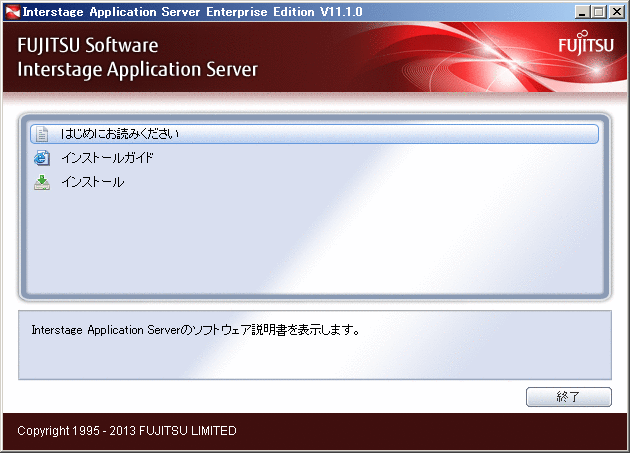630x453 pixels.
Task: Click the FUJITSU Software heading text
Action: 88,46
